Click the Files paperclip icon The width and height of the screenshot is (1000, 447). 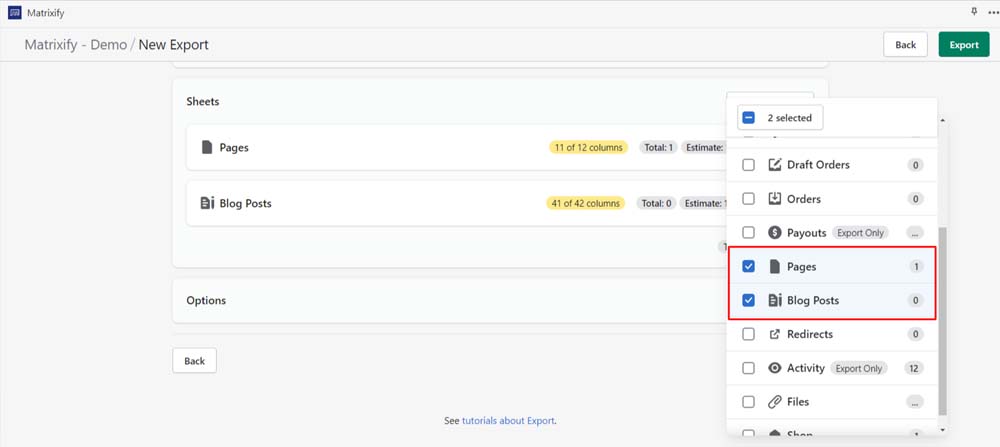coord(774,402)
